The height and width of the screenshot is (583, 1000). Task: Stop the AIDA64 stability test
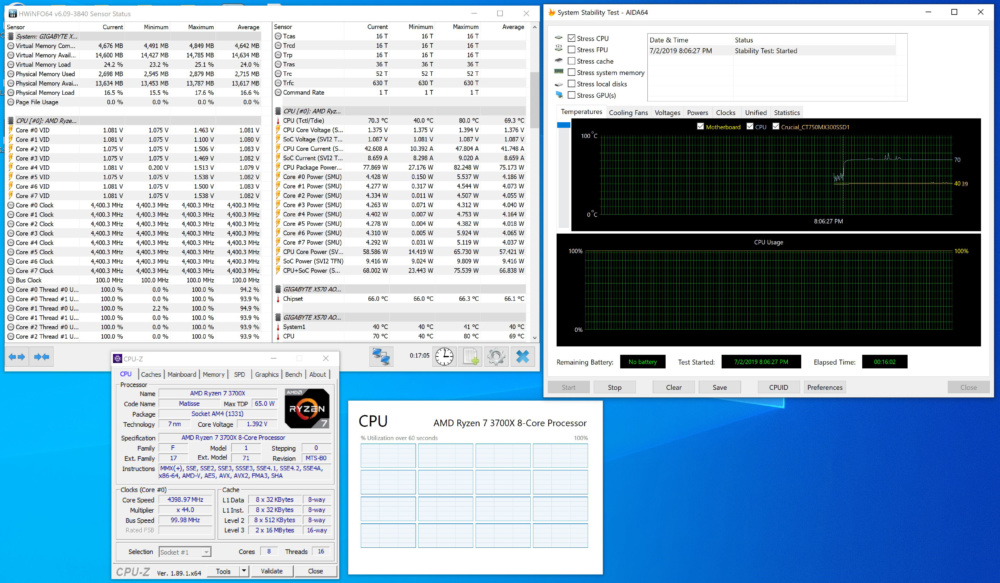[614, 387]
